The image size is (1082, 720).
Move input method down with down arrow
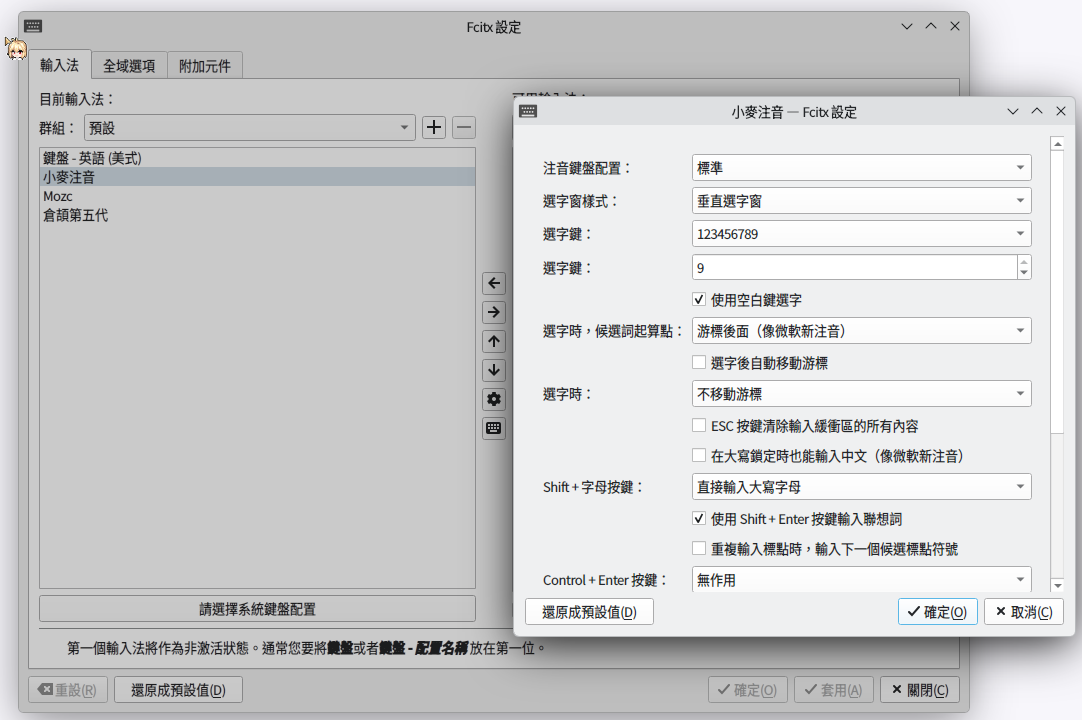(494, 370)
